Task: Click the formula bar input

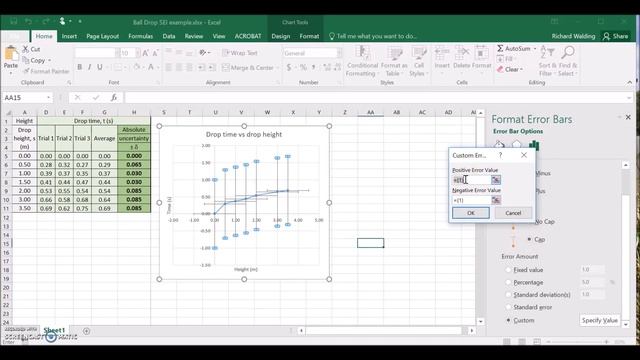Action: (x=376, y=97)
